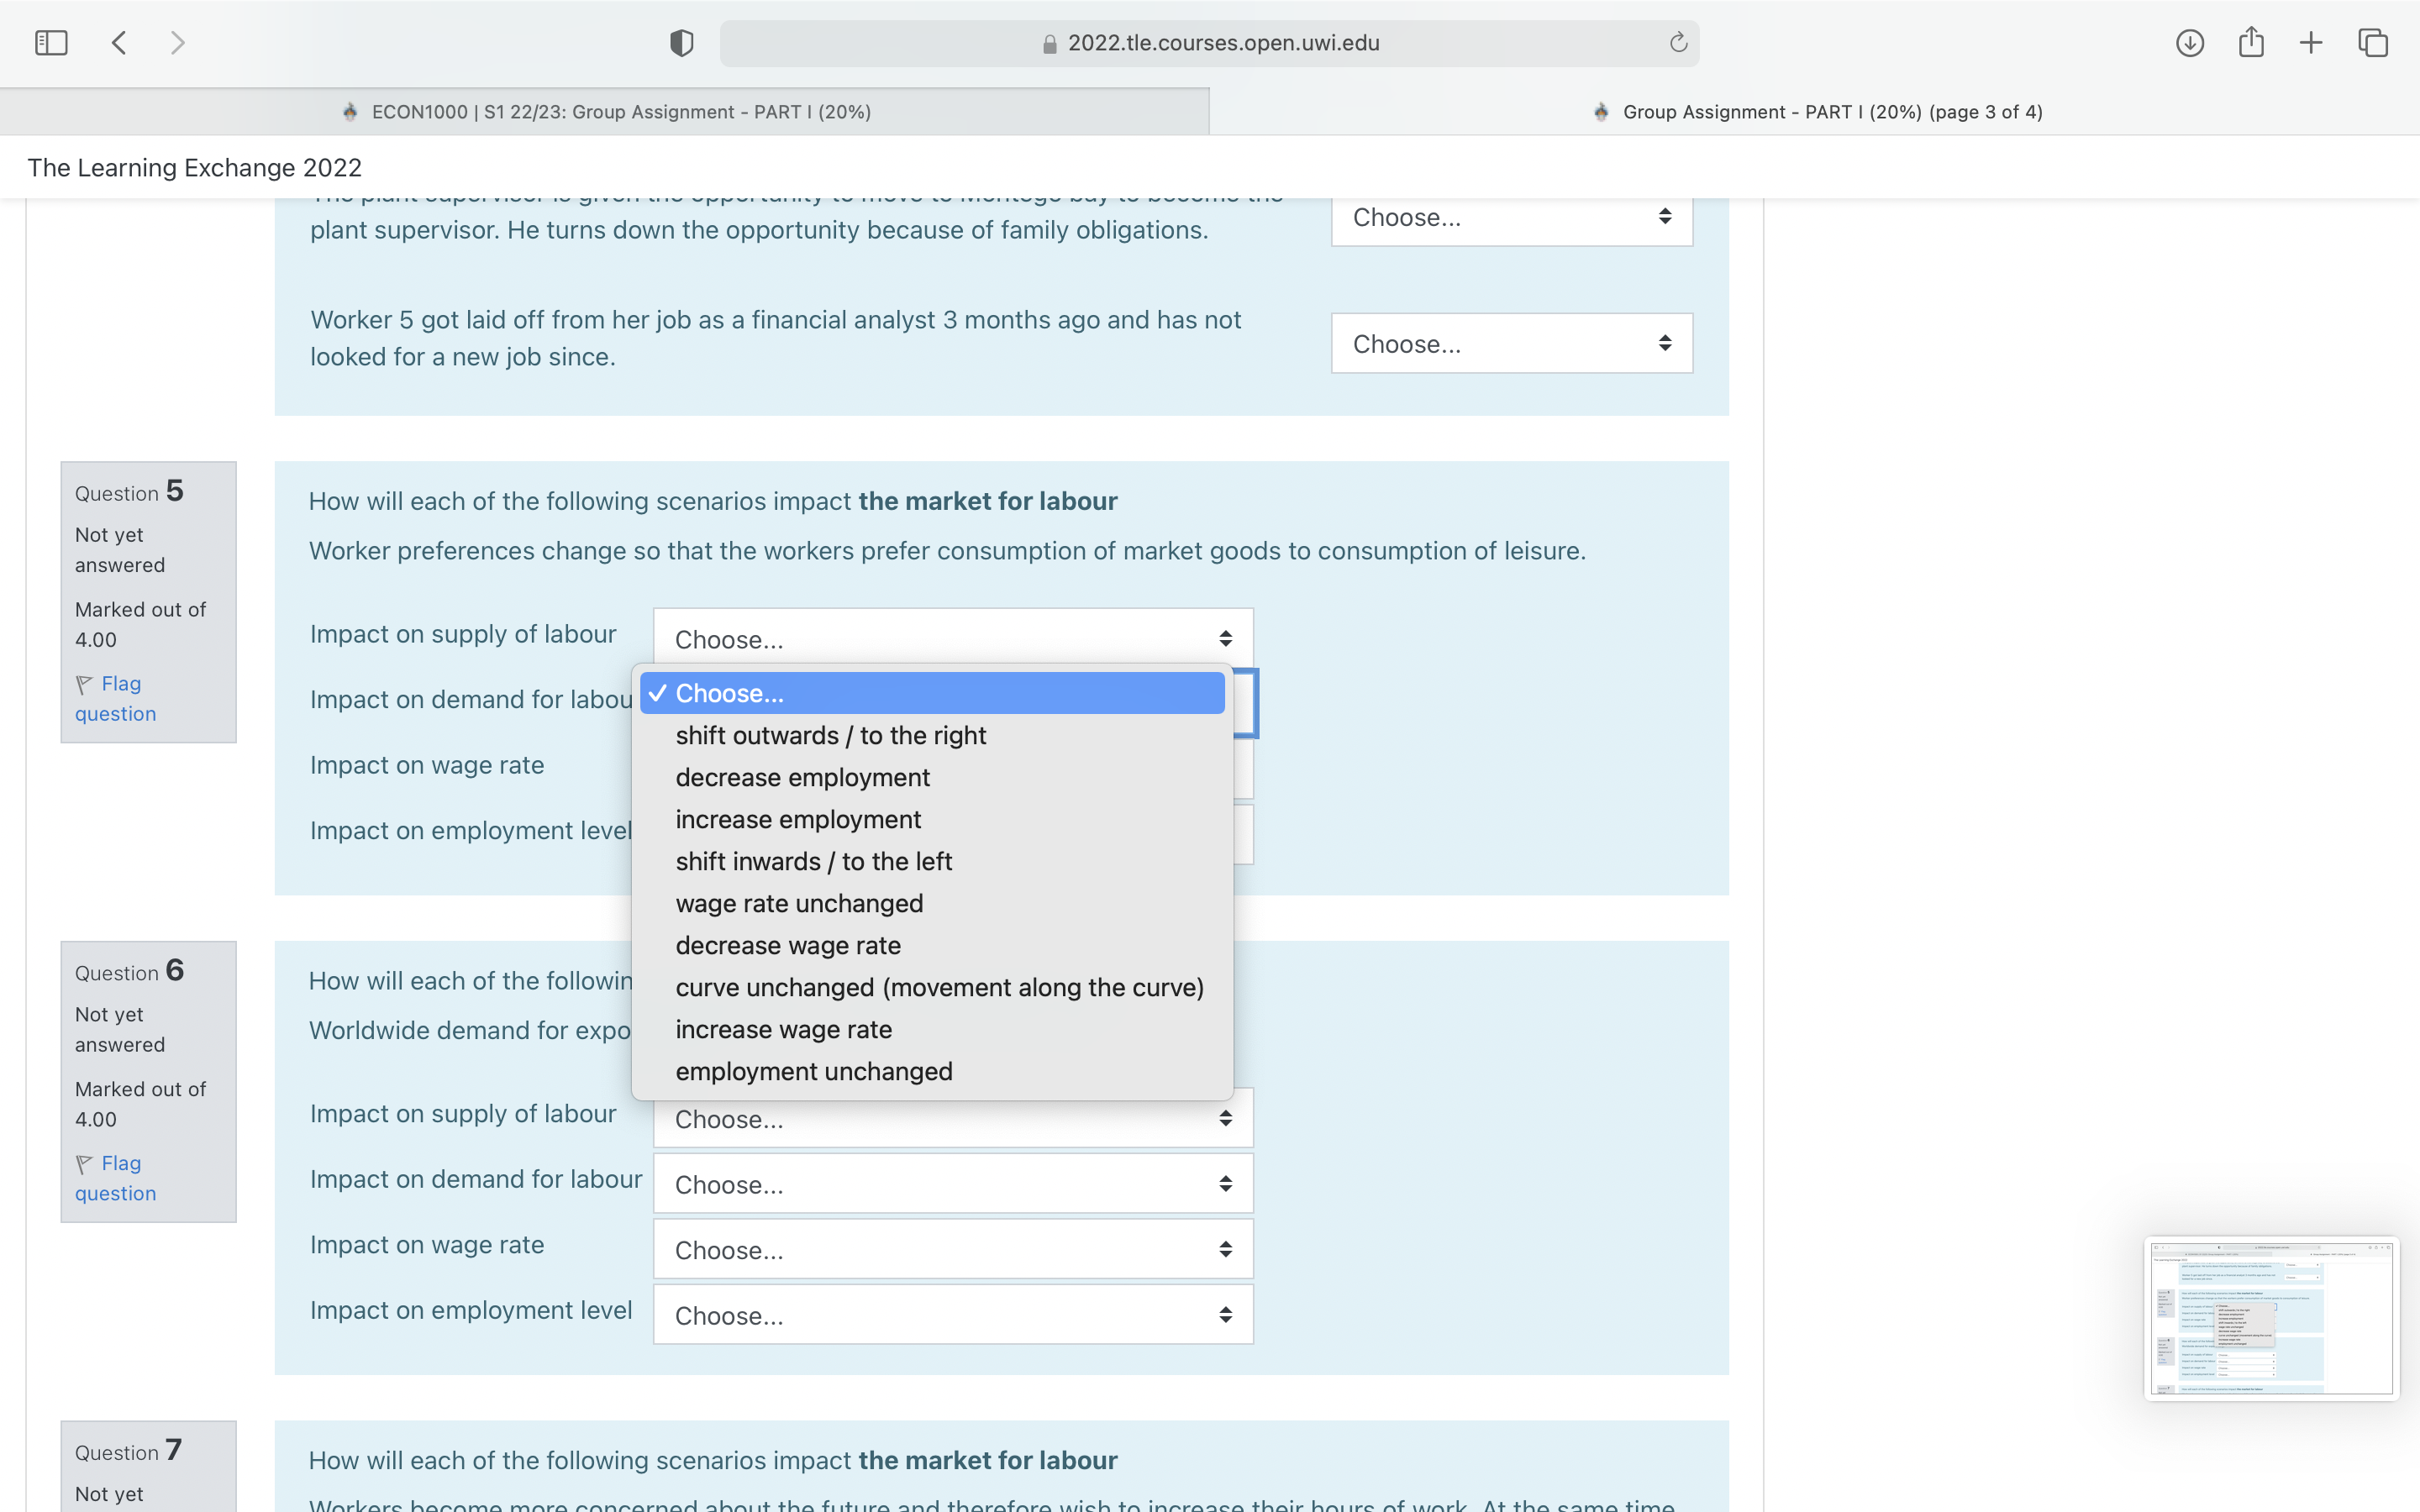
Task: Go back with the left chevron
Action: 119,43
